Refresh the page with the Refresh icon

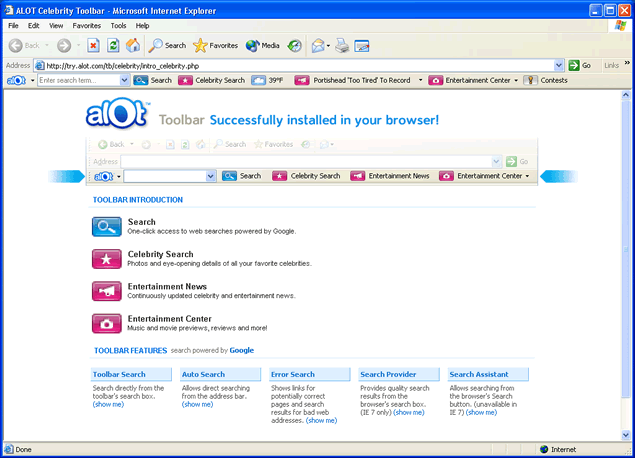[x=113, y=45]
